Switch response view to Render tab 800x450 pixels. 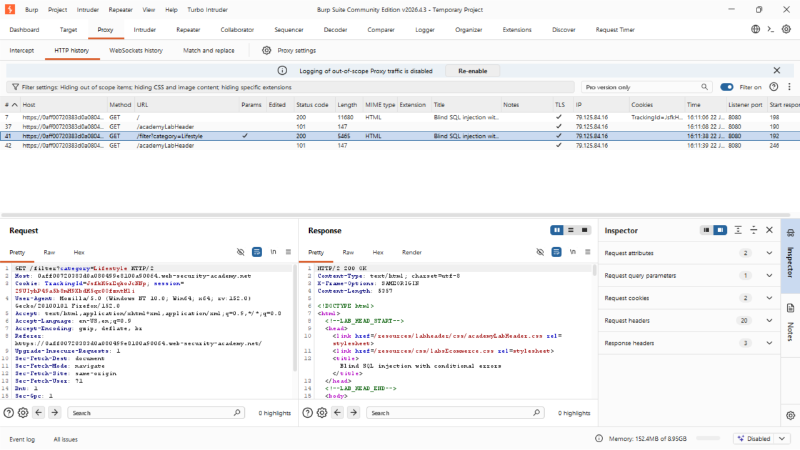[x=412, y=252]
